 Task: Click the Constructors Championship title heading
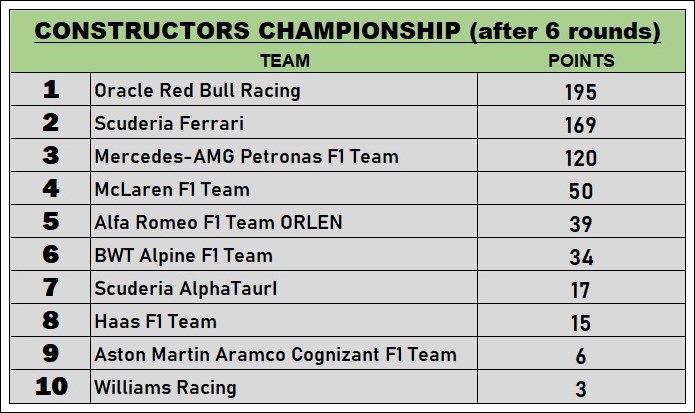[x=348, y=31]
